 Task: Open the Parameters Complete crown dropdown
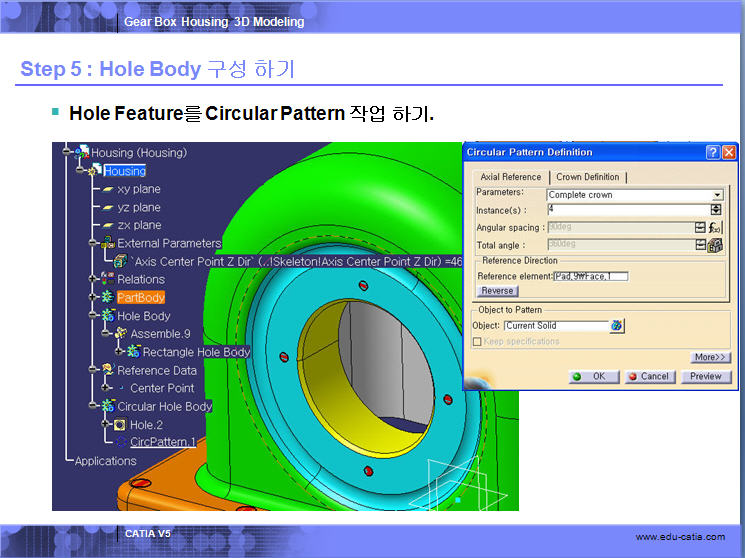(717, 195)
